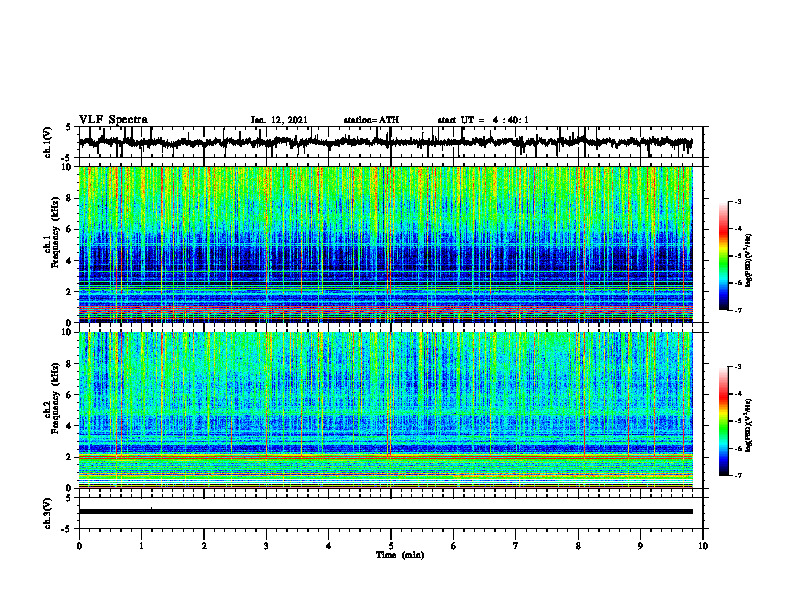The width and height of the screenshot is (792, 612).
Task: Click the ch.2 frequency spectrogram panel
Action: [385, 410]
